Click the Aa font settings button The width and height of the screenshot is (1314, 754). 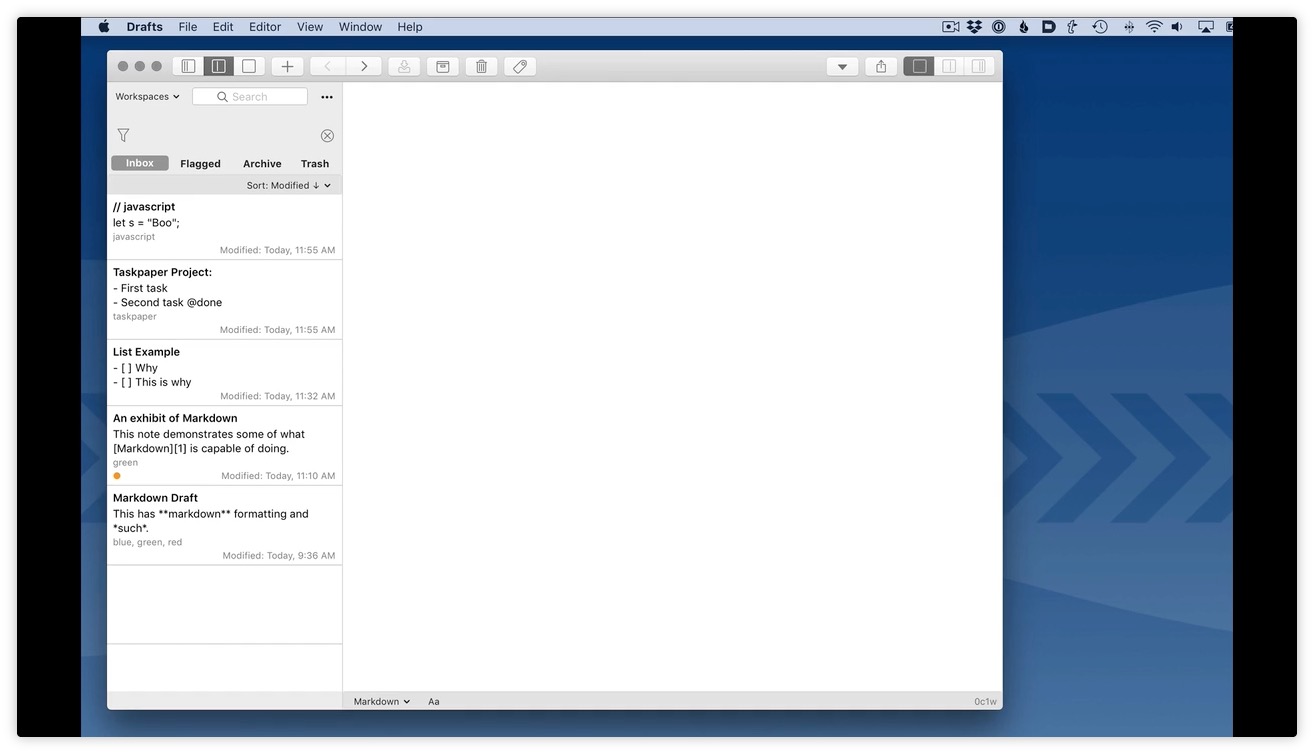point(434,702)
